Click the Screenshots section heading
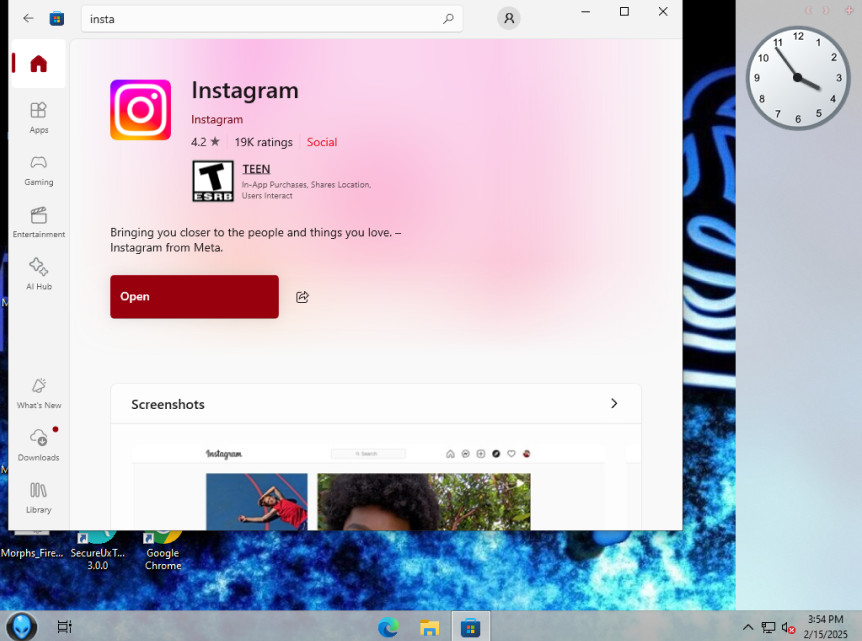 168,404
